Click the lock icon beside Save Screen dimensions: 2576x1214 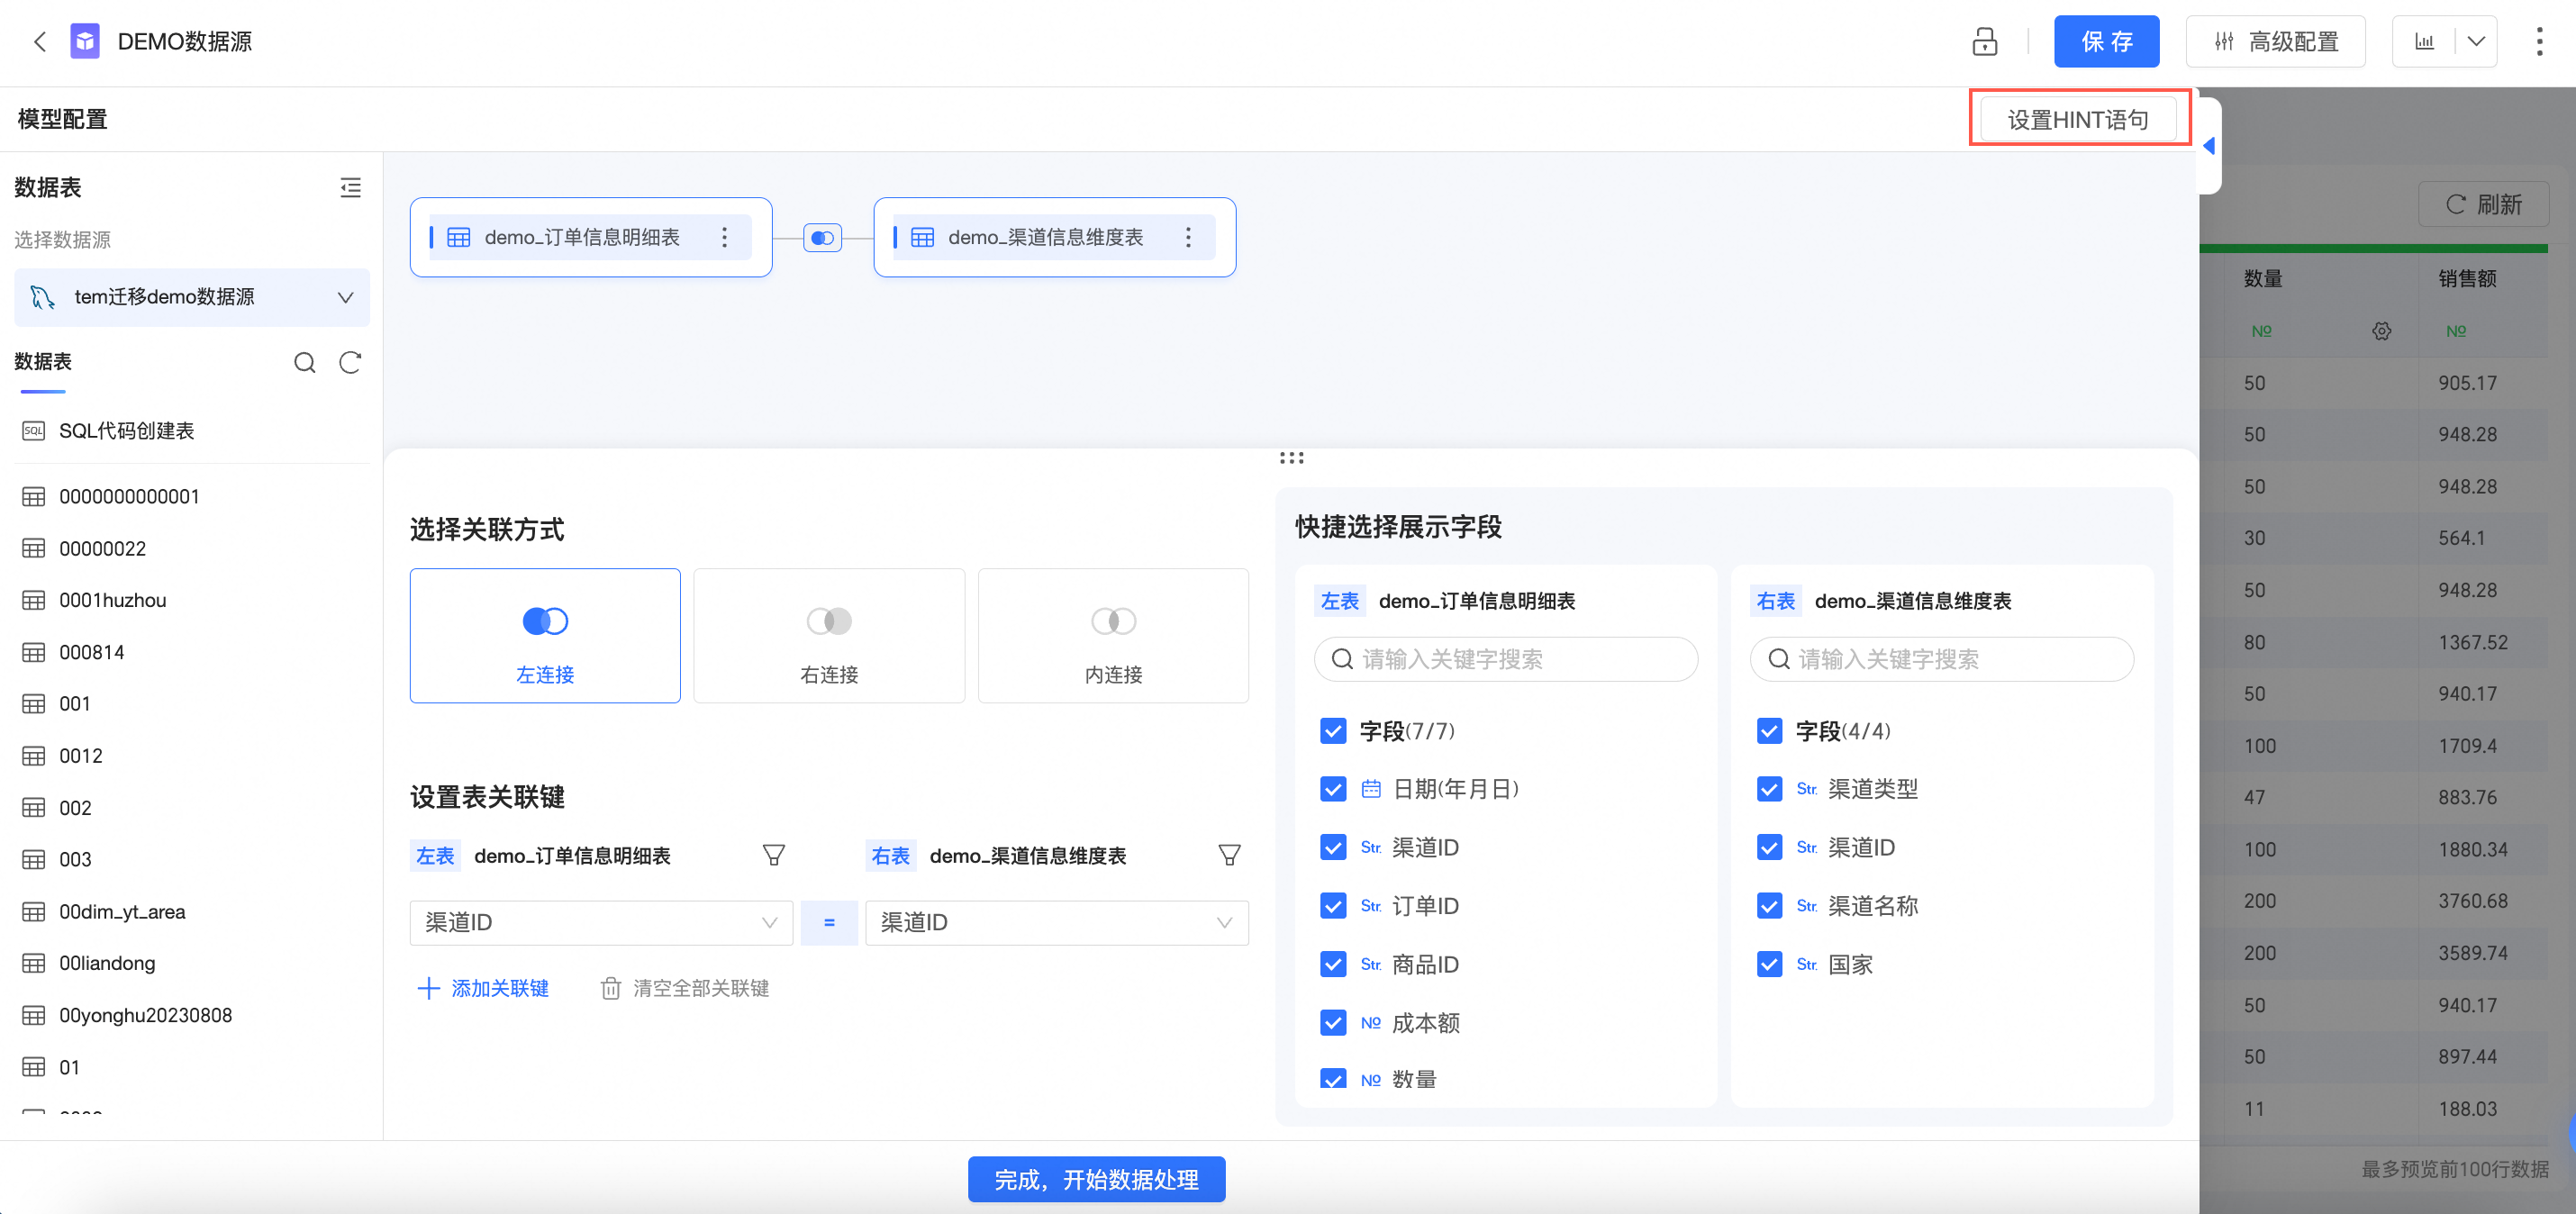click(x=1984, y=42)
